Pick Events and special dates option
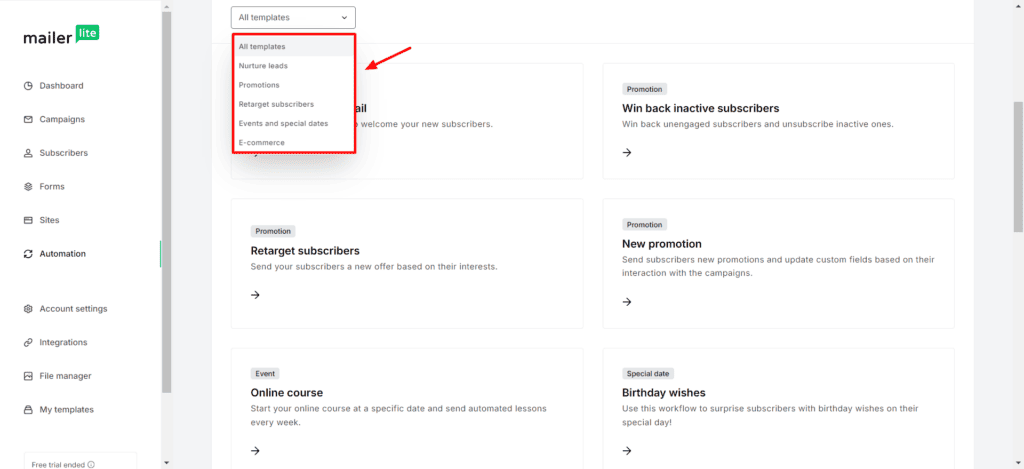 point(293,123)
